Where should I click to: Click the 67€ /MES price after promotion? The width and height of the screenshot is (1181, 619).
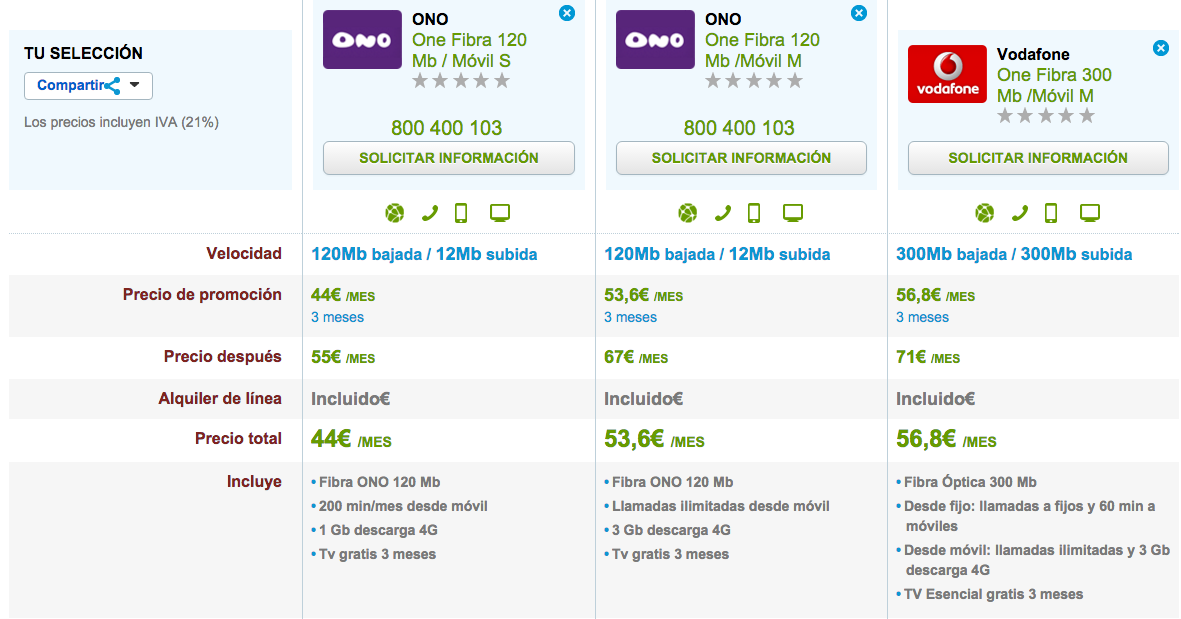pyautogui.click(x=636, y=358)
